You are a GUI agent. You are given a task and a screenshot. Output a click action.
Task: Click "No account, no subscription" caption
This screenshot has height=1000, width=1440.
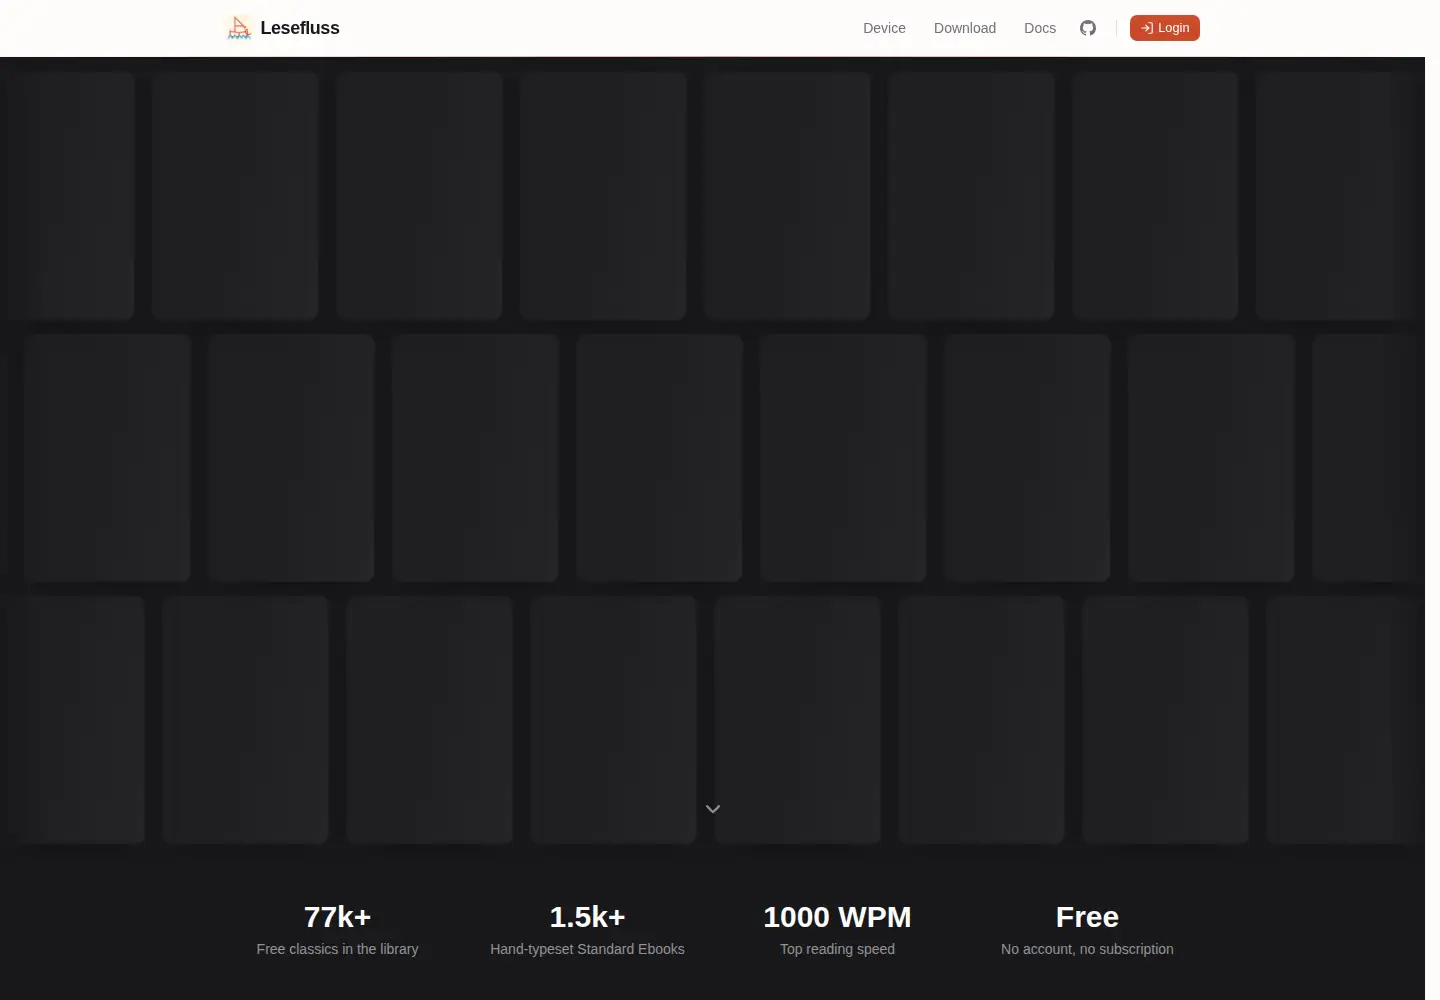[1087, 949]
